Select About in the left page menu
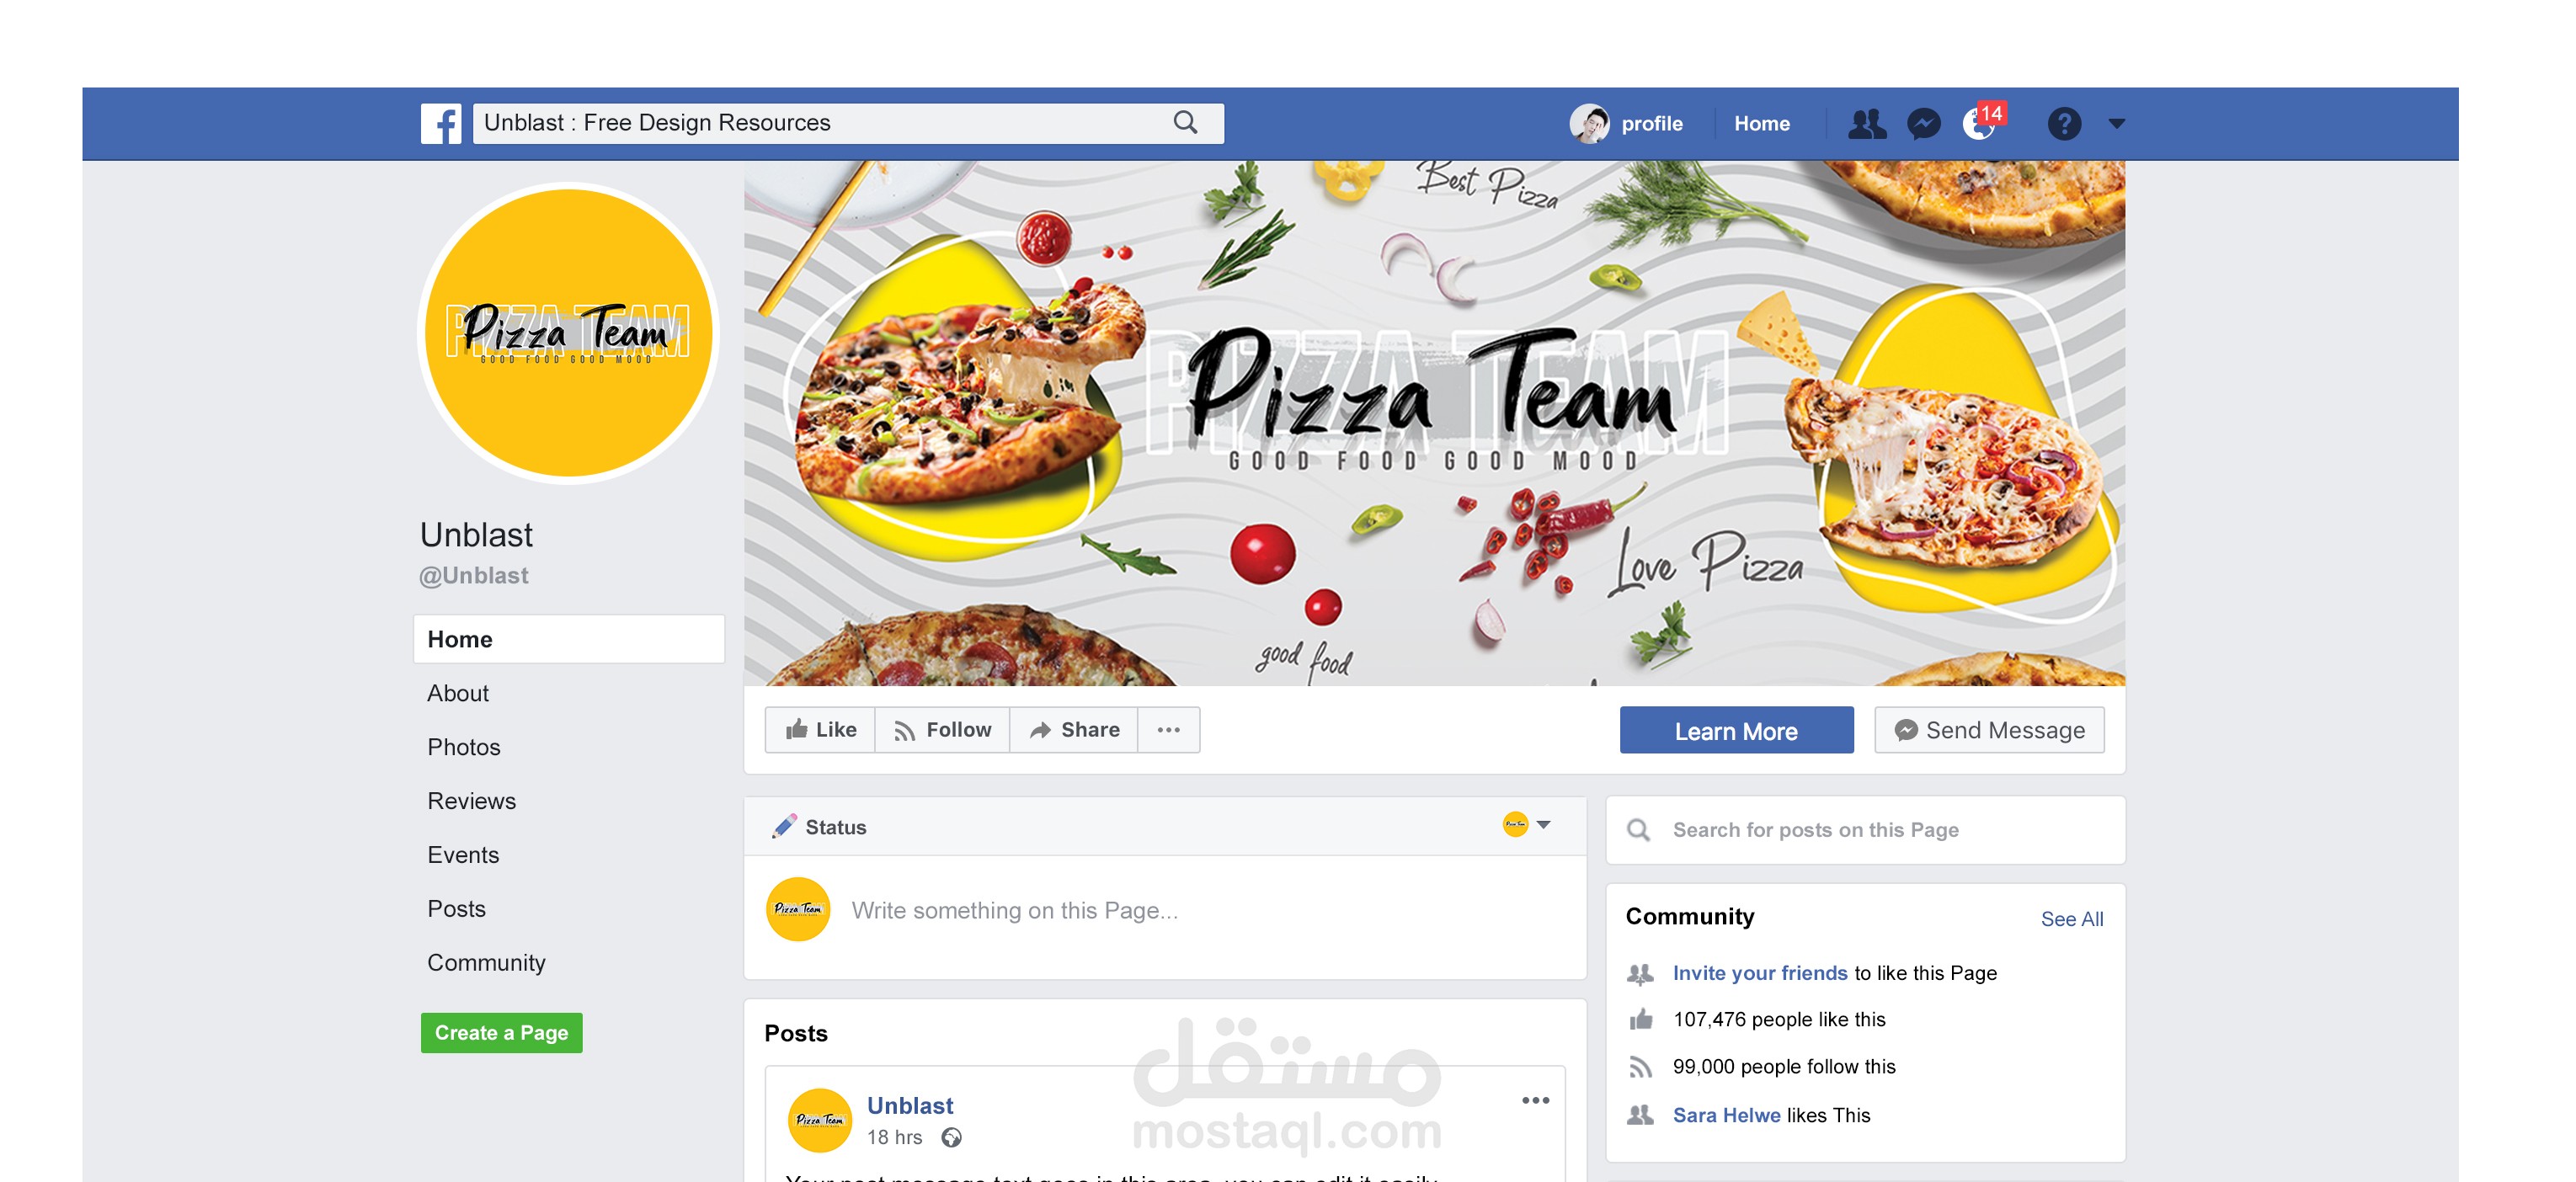The image size is (2576, 1182). pyautogui.click(x=458, y=693)
